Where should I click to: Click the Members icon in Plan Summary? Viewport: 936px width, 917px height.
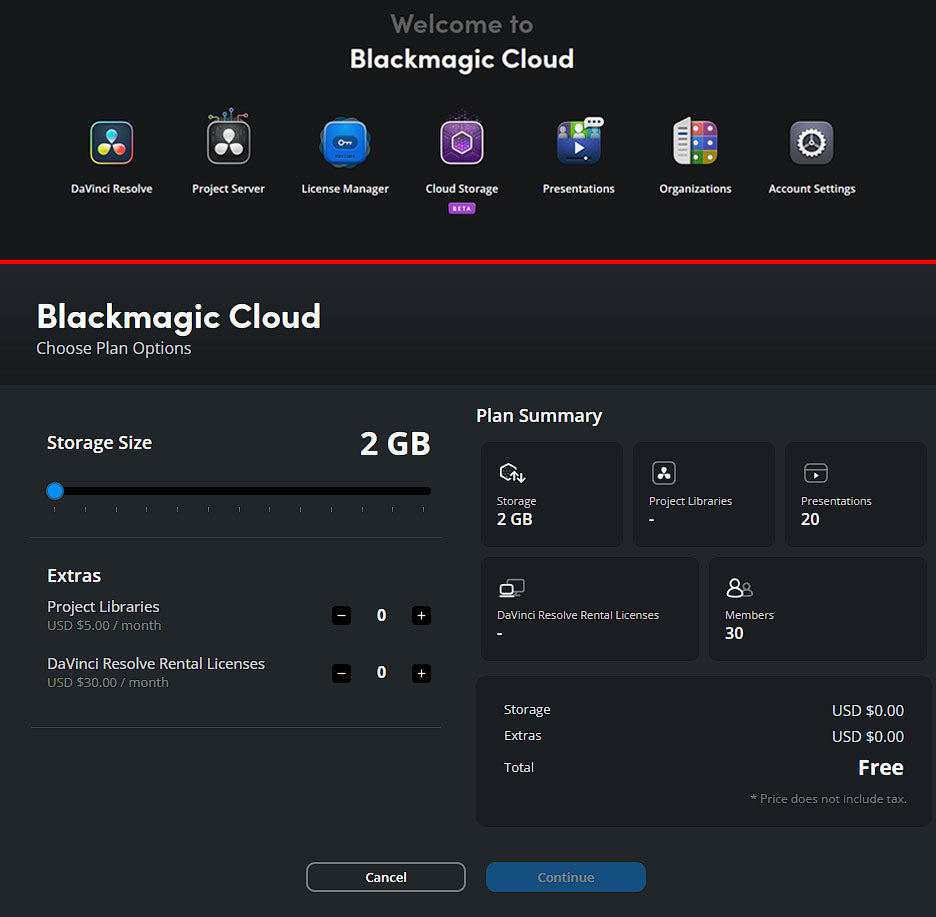click(739, 588)
